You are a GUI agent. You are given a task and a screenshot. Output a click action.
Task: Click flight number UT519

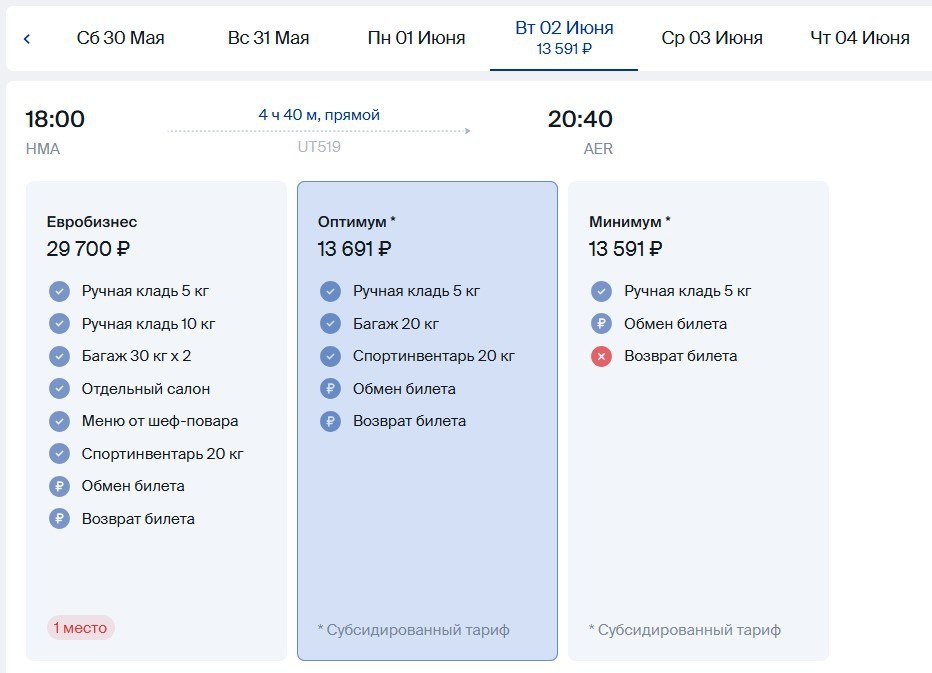(318, 148)
